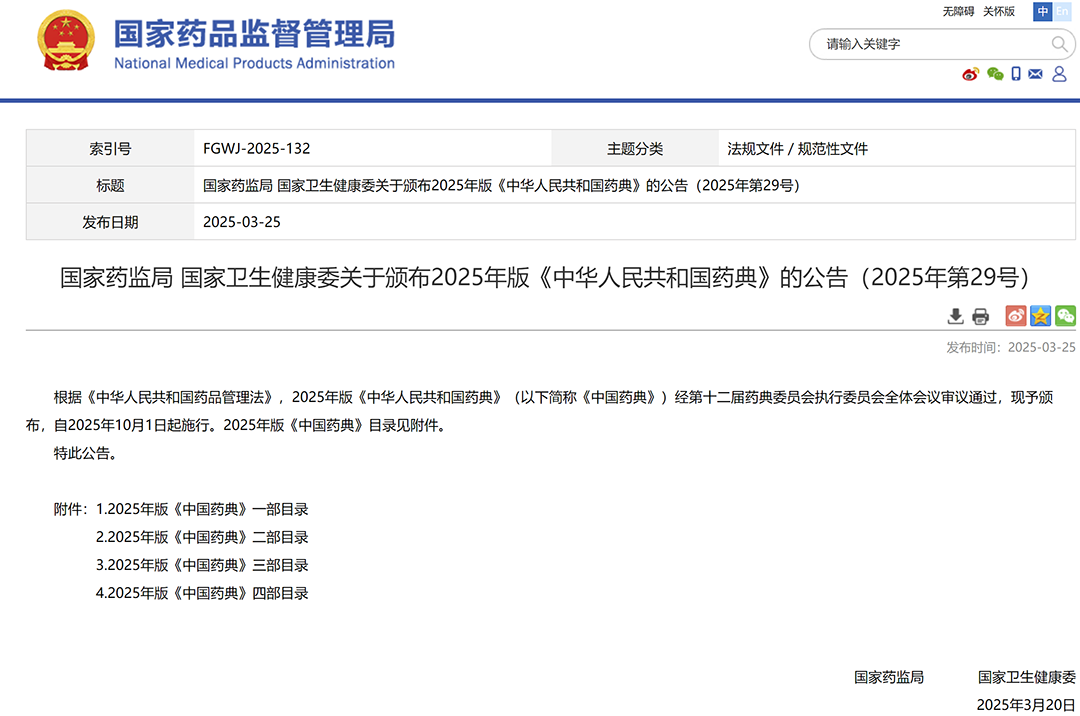
Task: Click the magnifier search icon
Action: coord(1059,44)
